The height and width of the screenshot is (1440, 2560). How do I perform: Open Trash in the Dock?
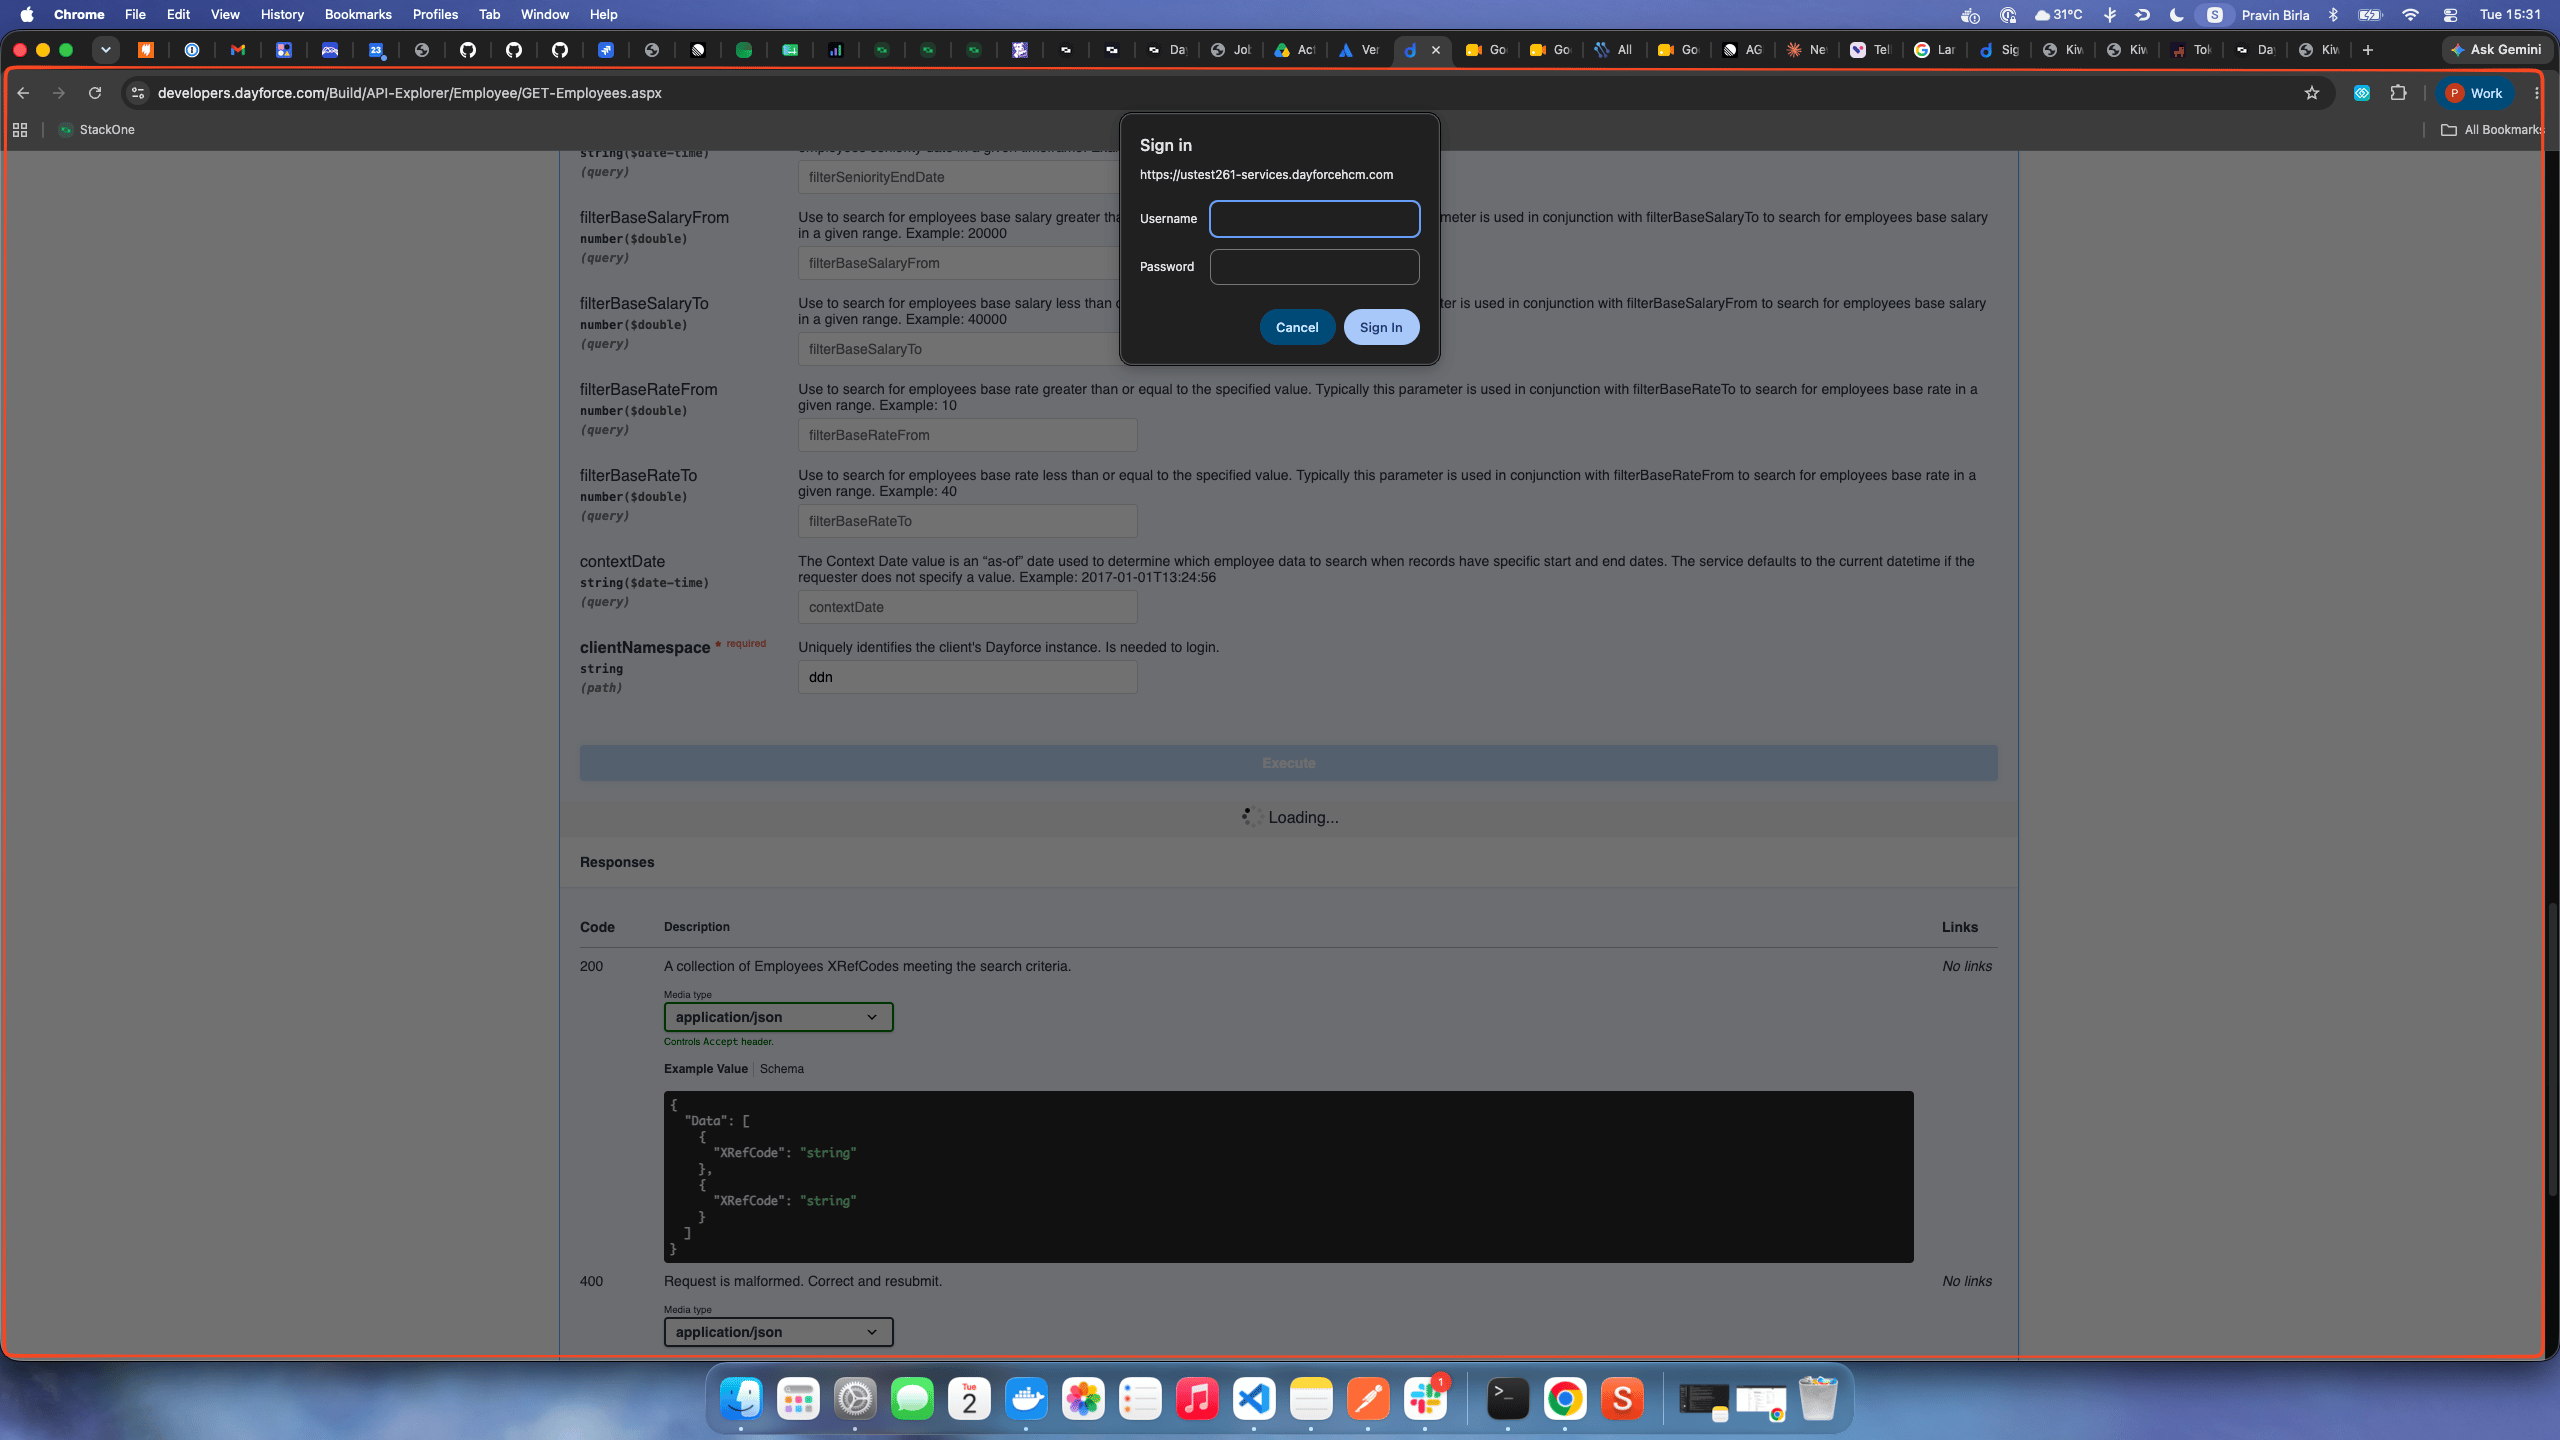[1818, 1398]
